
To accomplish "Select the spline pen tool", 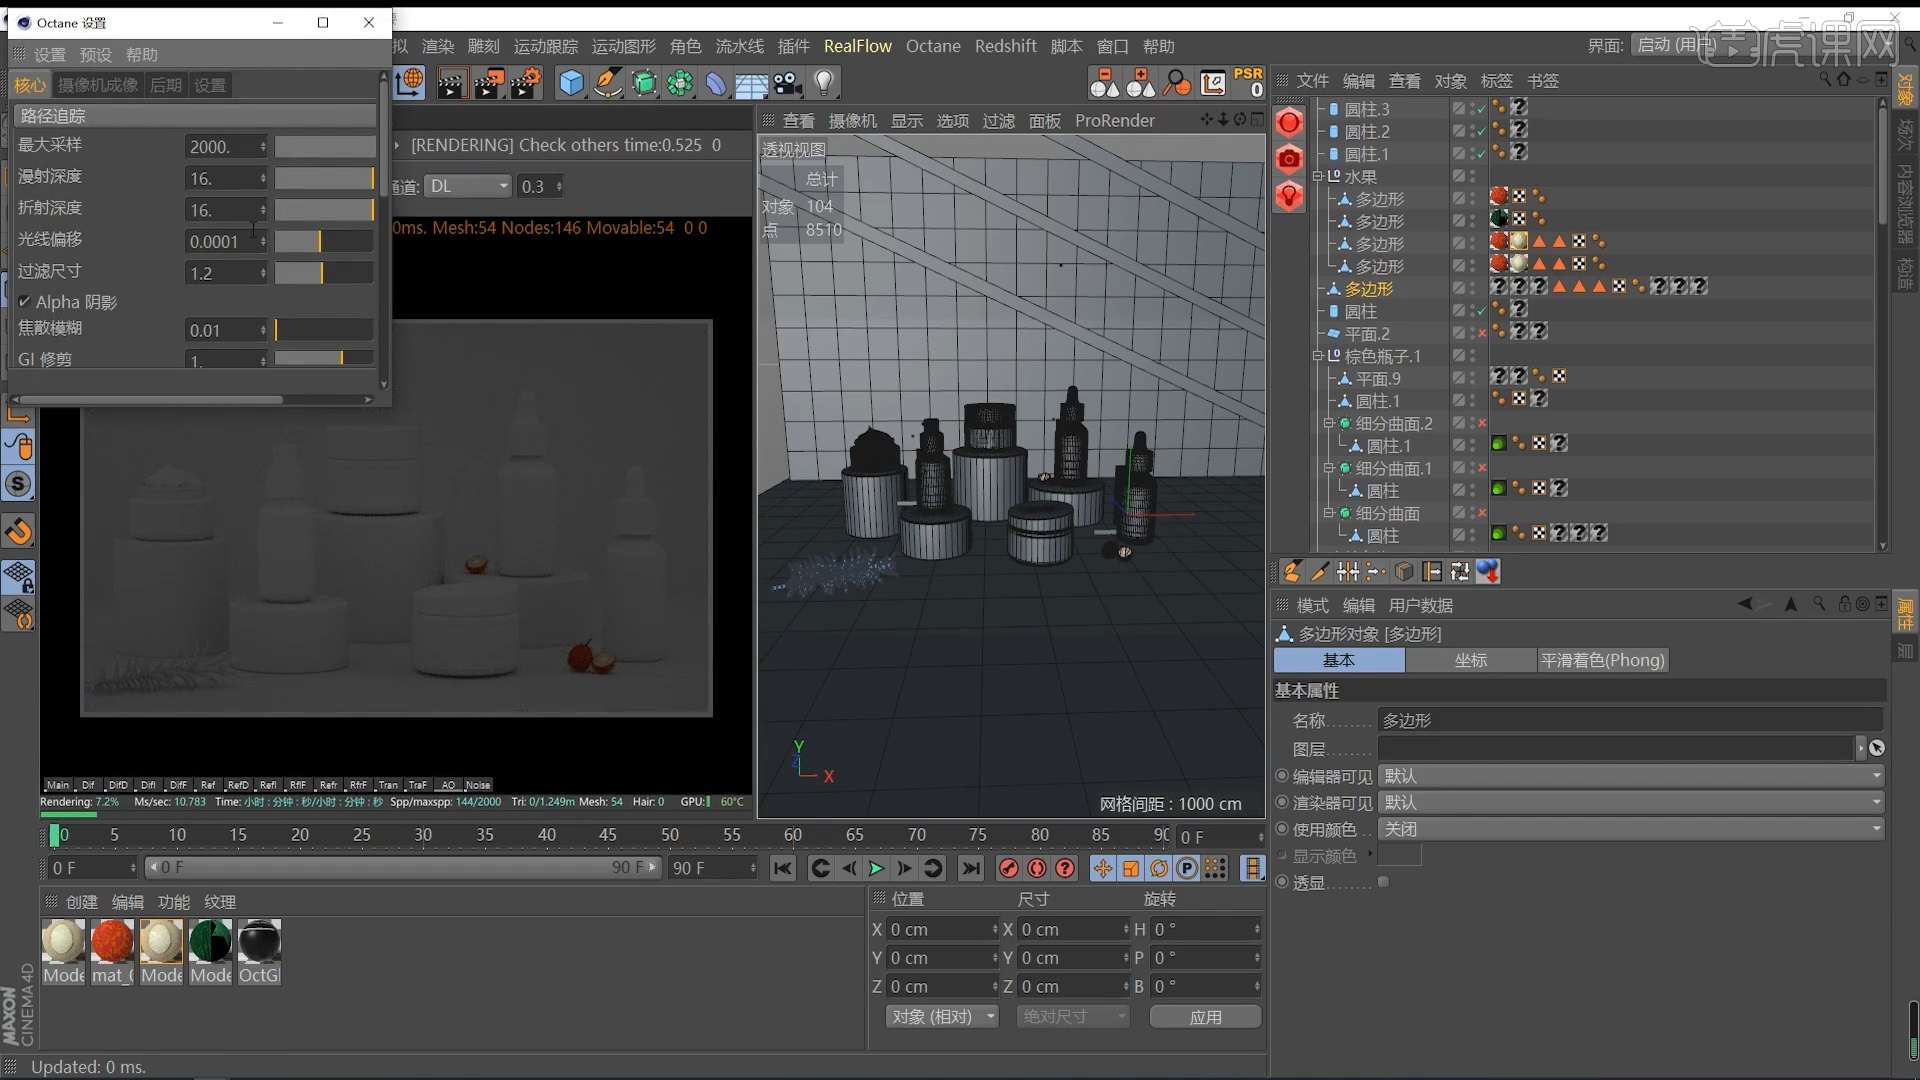I will (x=608, y=83).
